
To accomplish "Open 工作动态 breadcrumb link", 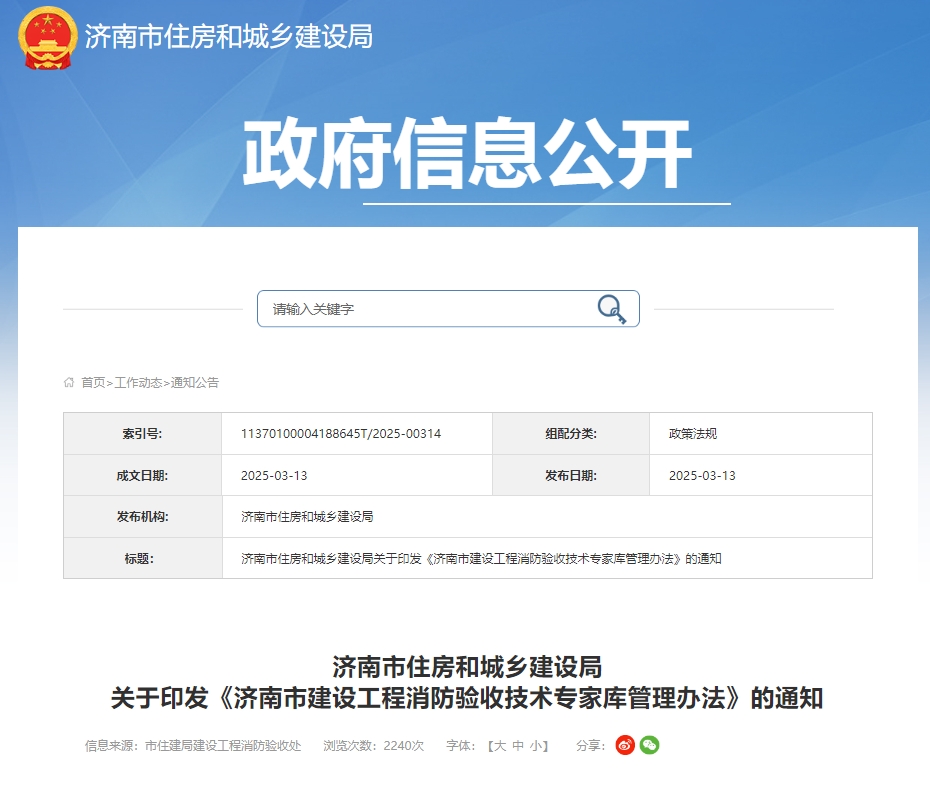I will coord(138,382).
